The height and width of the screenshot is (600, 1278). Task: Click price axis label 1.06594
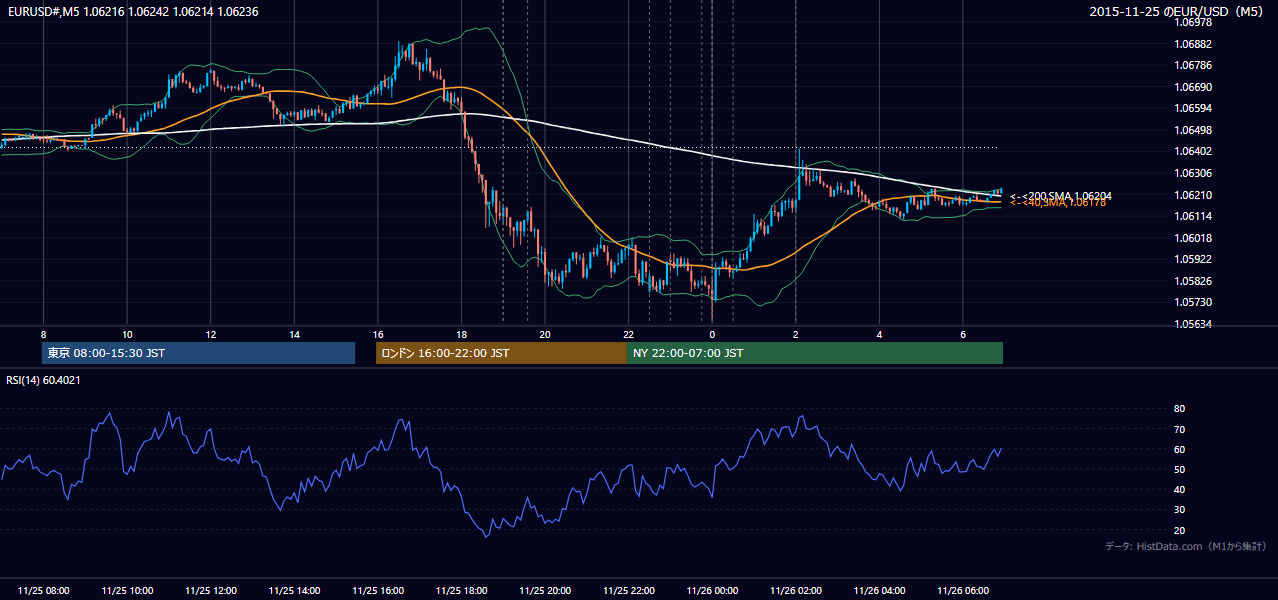pos(1193,108)
